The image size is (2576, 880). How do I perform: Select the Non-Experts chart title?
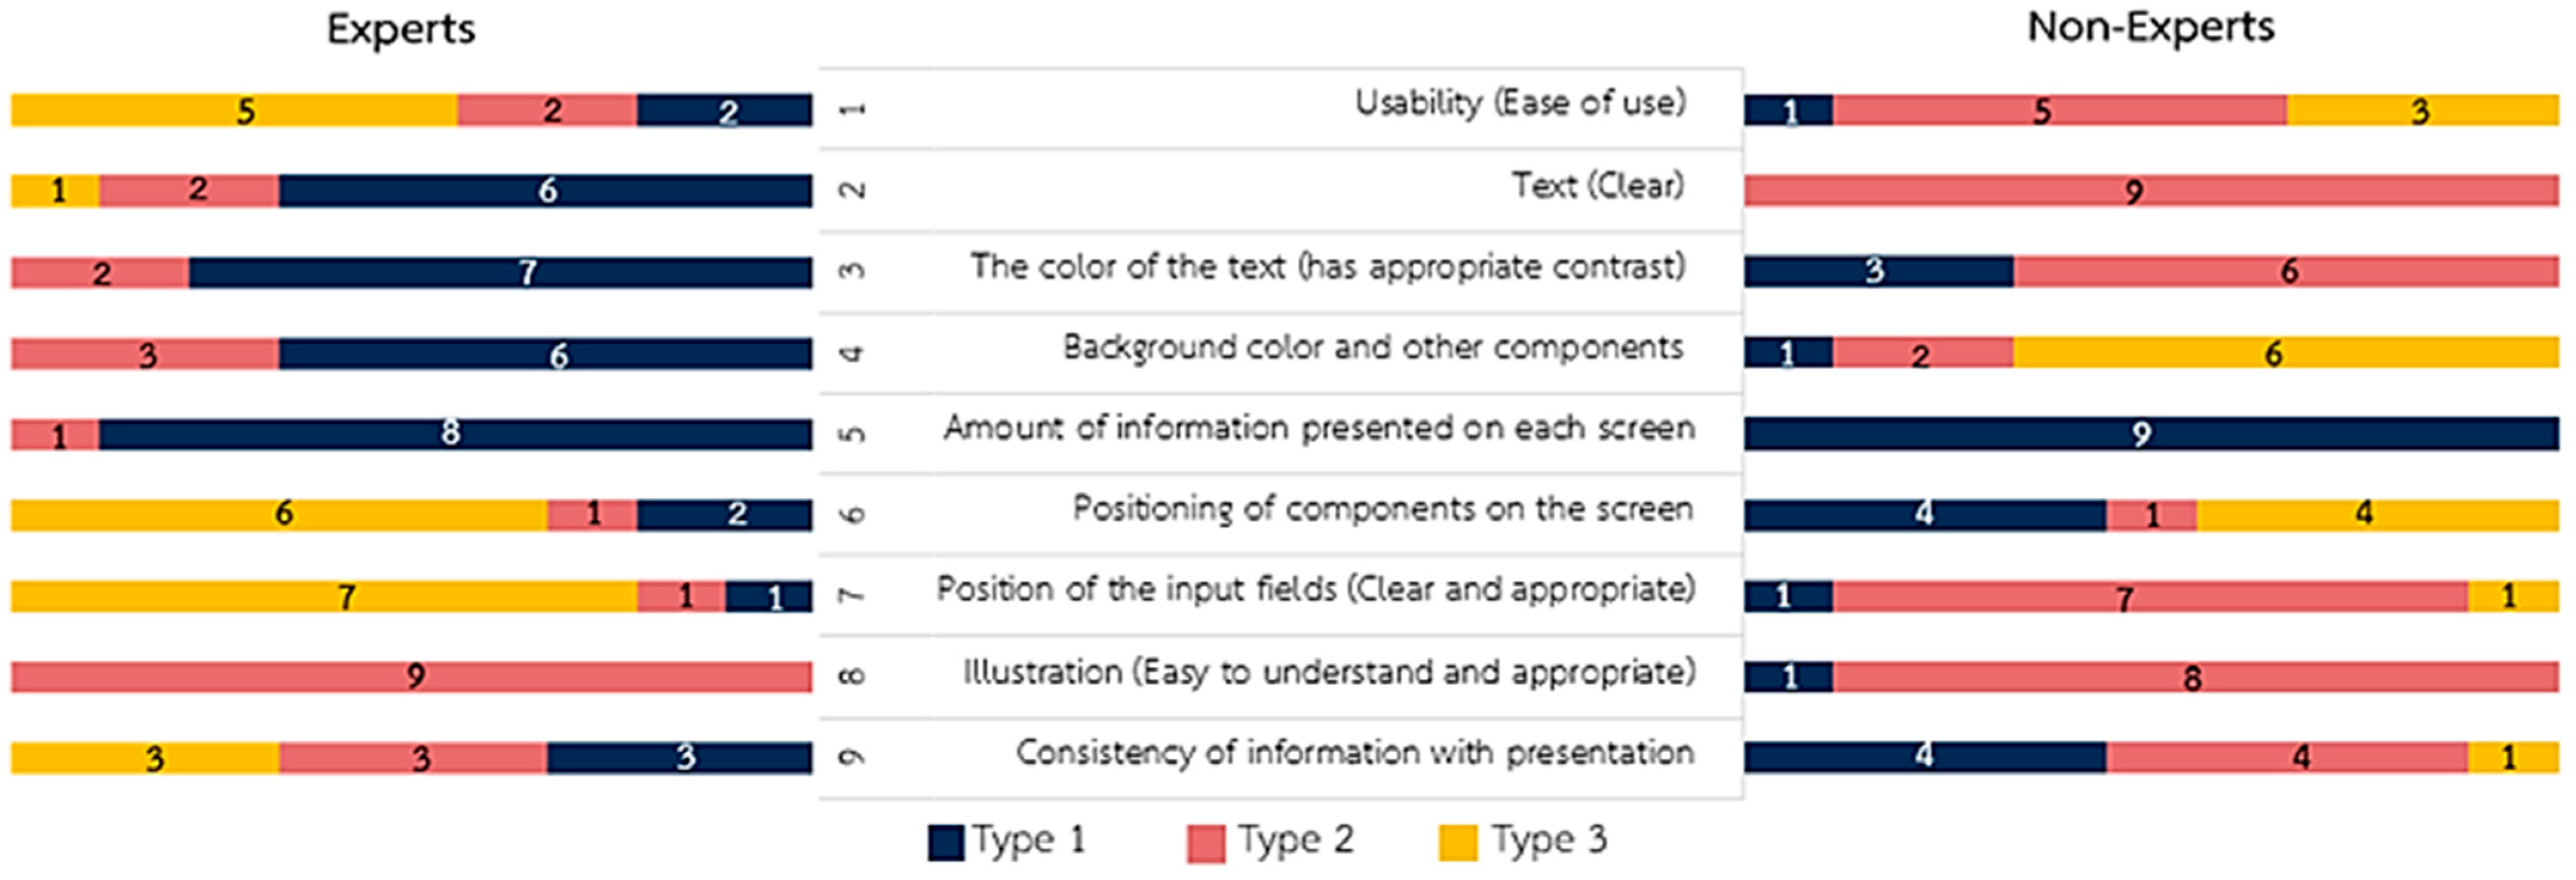coord(2150,26)
